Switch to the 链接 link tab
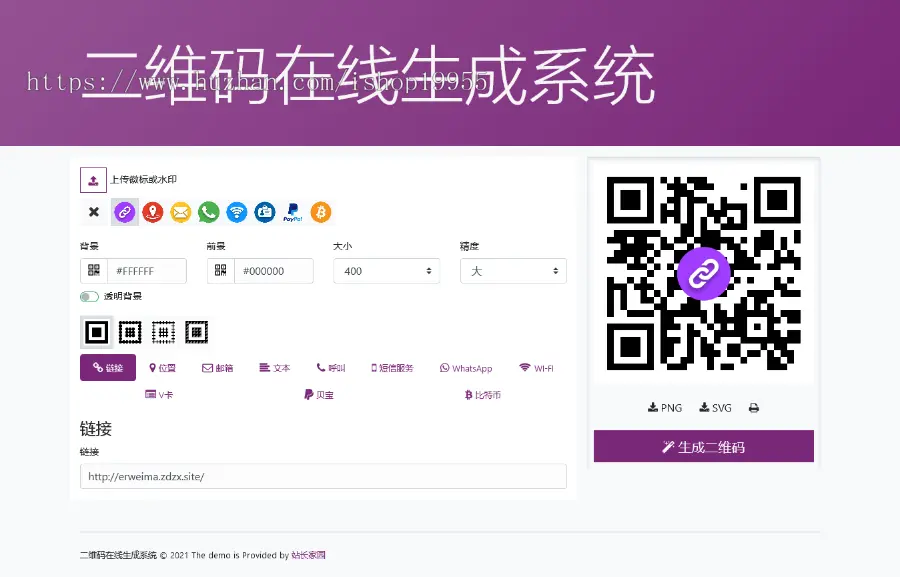The image size is (900, 577). click(108, 367)
